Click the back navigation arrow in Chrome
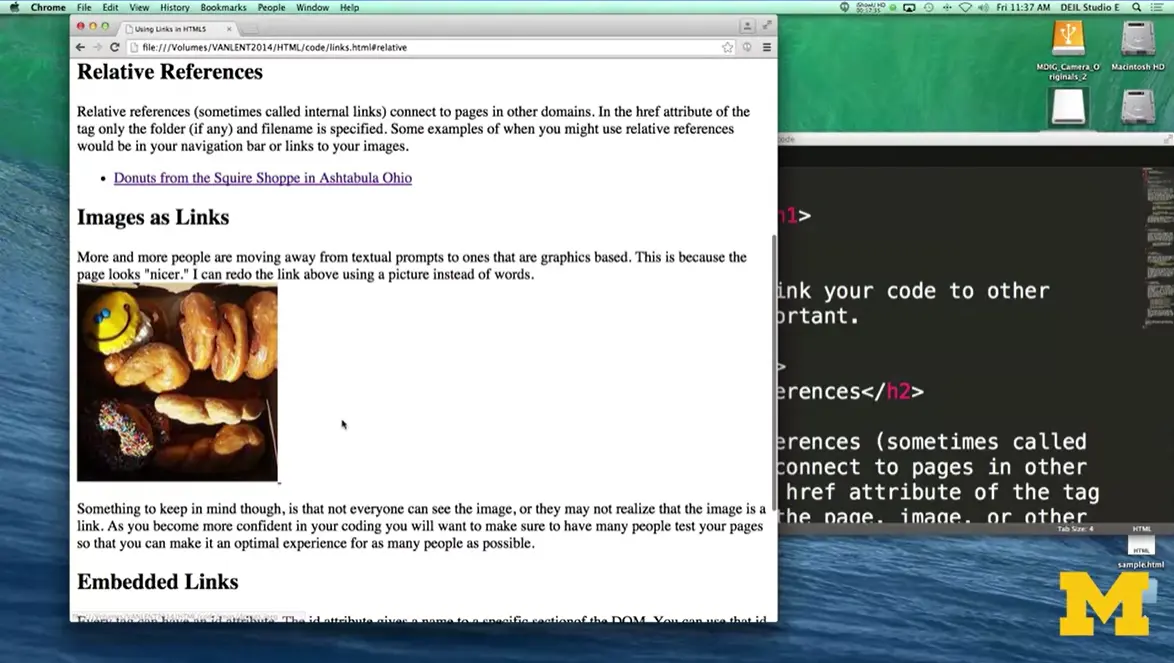 80,46
